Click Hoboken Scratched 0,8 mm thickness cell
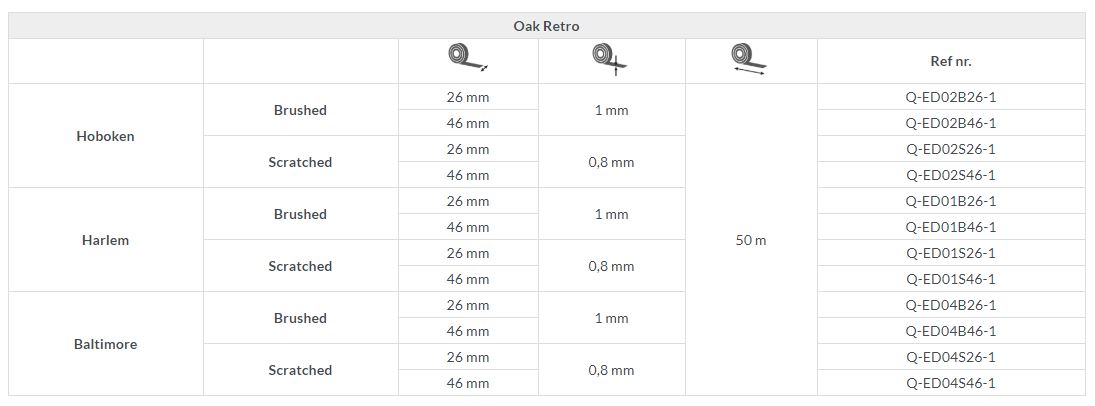The image size is (1095, 406). pyautogui.click(x=612, y=162)
